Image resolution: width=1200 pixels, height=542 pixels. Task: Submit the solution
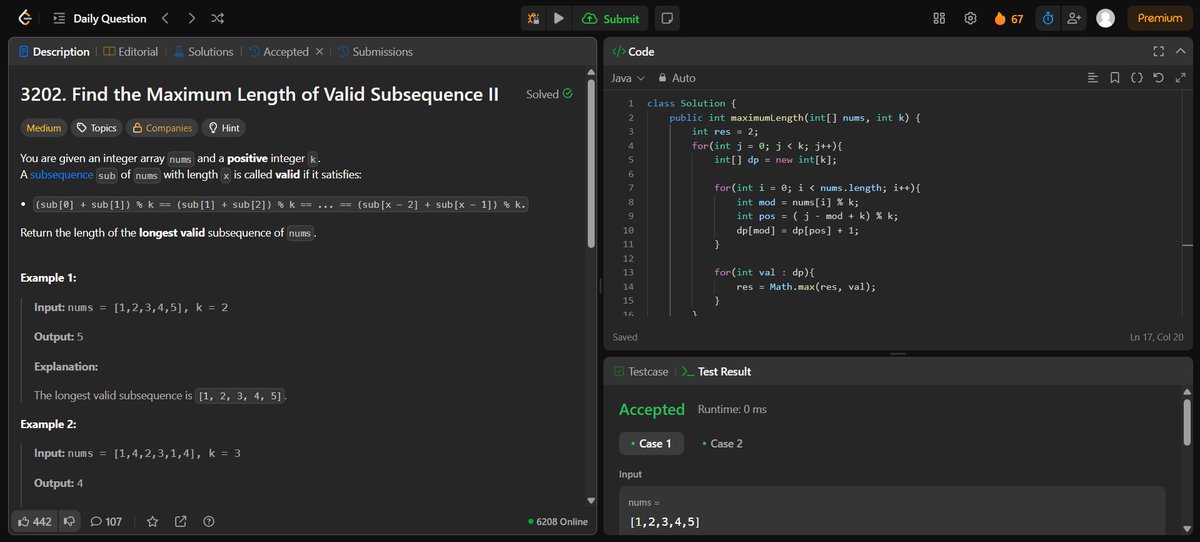(x=611, y=18)
